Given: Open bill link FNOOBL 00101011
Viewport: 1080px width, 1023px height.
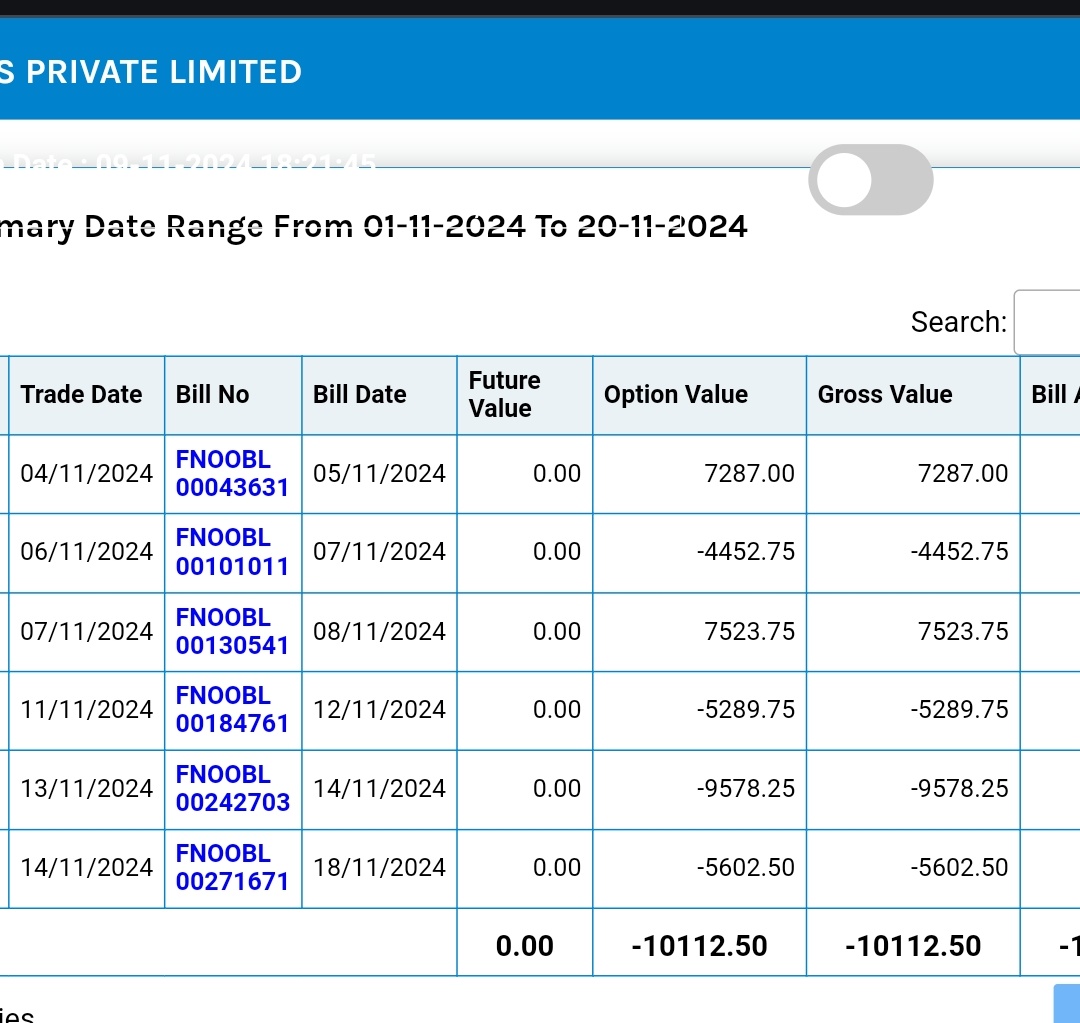Looking at the screenshot, I should click(232, 552).
